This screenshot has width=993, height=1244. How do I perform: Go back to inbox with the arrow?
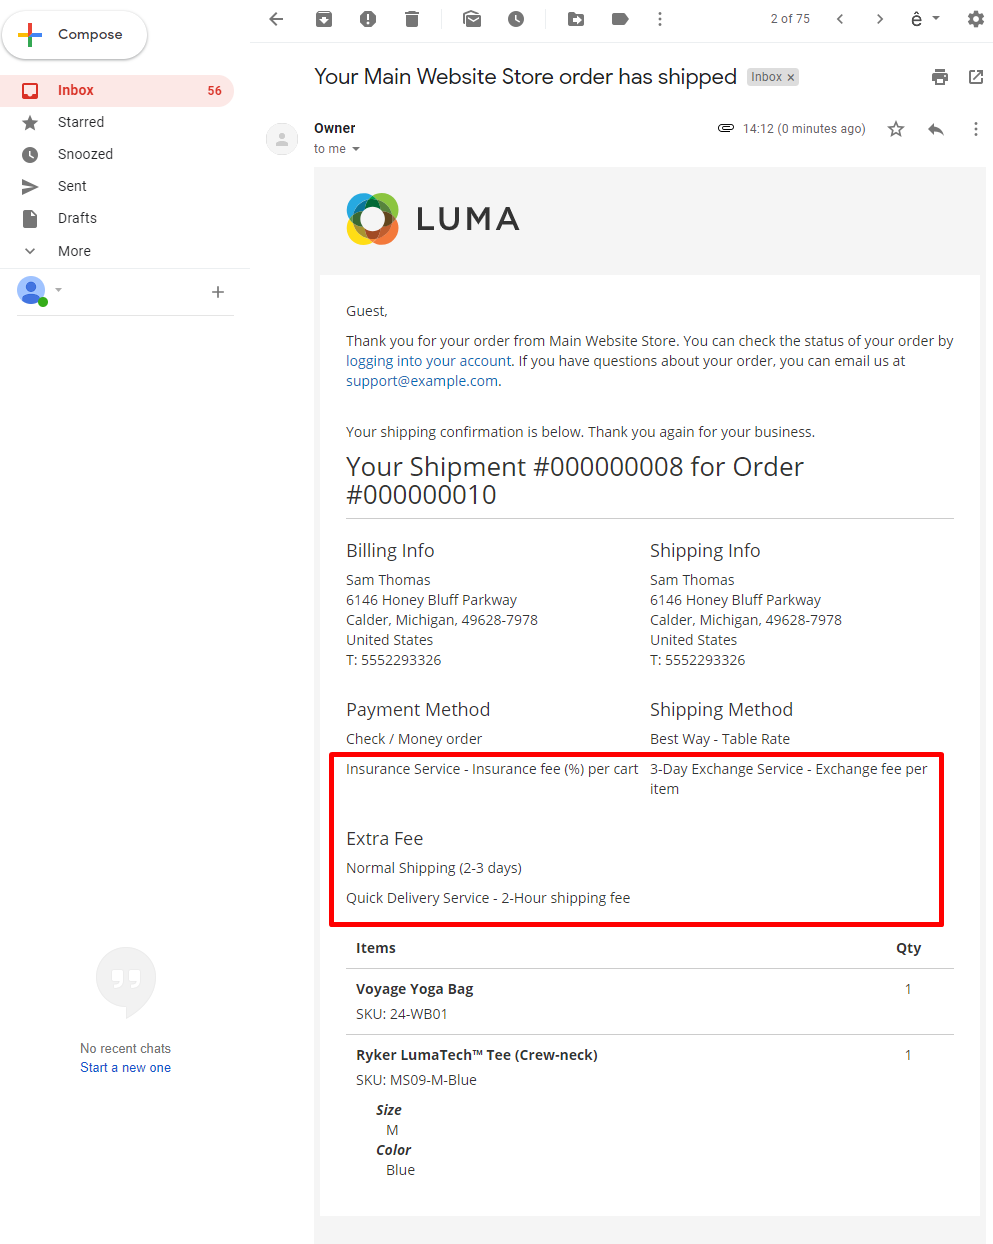277,19
